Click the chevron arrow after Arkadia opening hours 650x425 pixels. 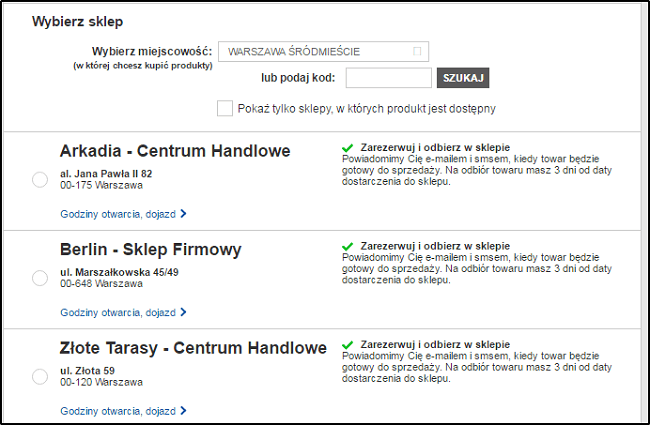(x=184, y=213)
